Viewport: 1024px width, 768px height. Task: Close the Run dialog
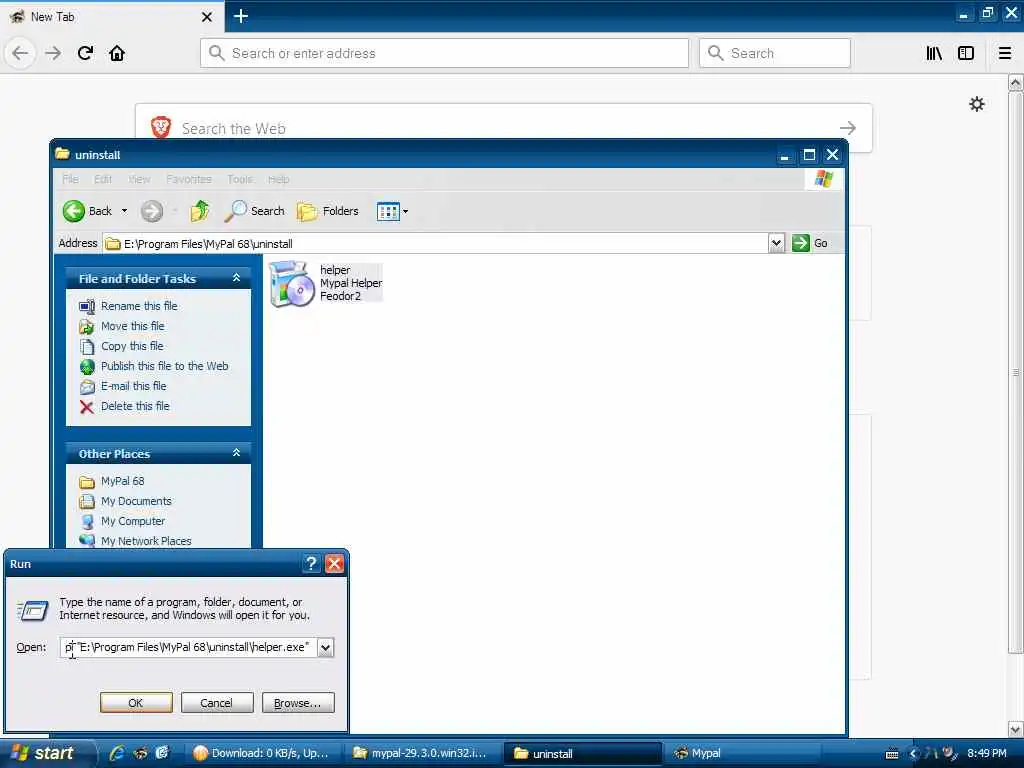(x=334, y=564)
